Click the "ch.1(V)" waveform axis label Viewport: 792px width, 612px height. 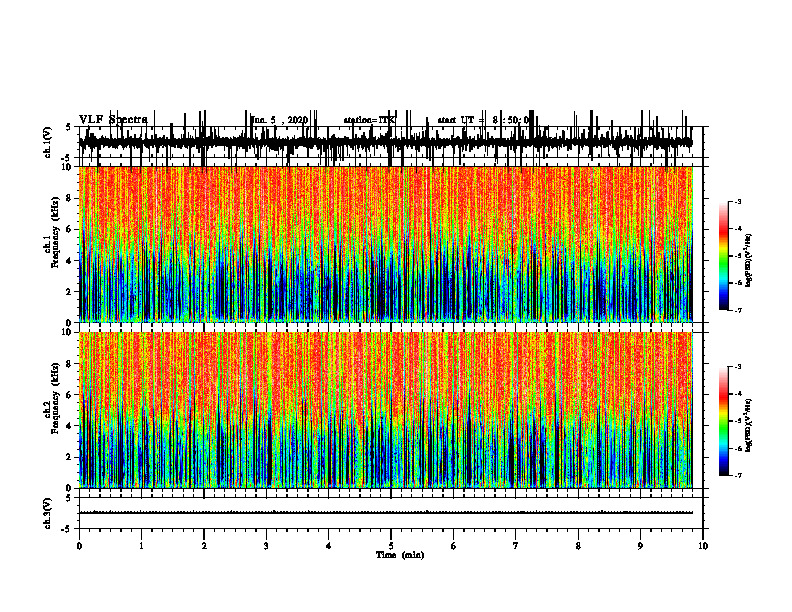(48, 142)
